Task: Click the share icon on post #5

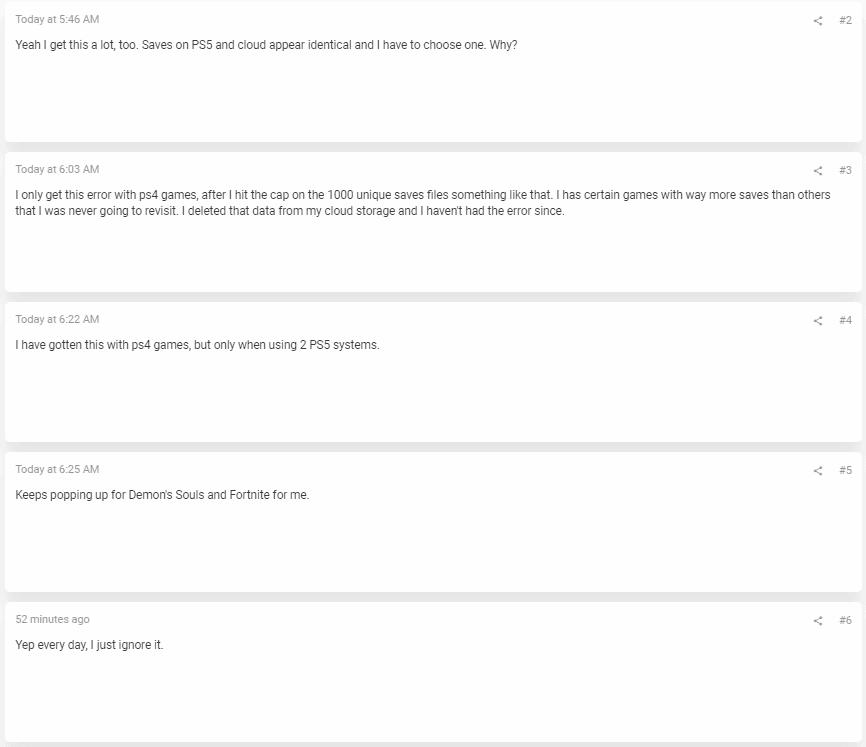Action: (818, 471)
